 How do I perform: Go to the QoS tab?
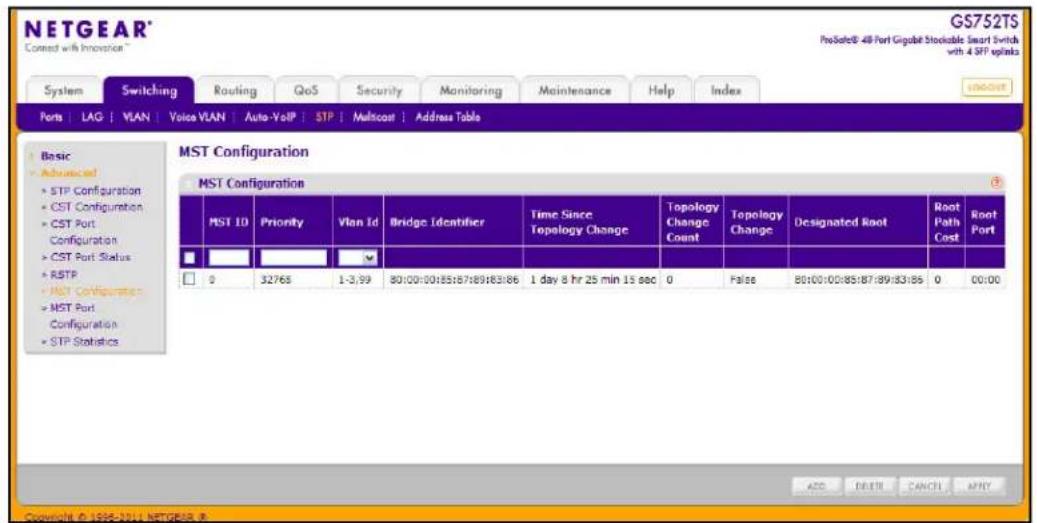[x=306, y=91]
